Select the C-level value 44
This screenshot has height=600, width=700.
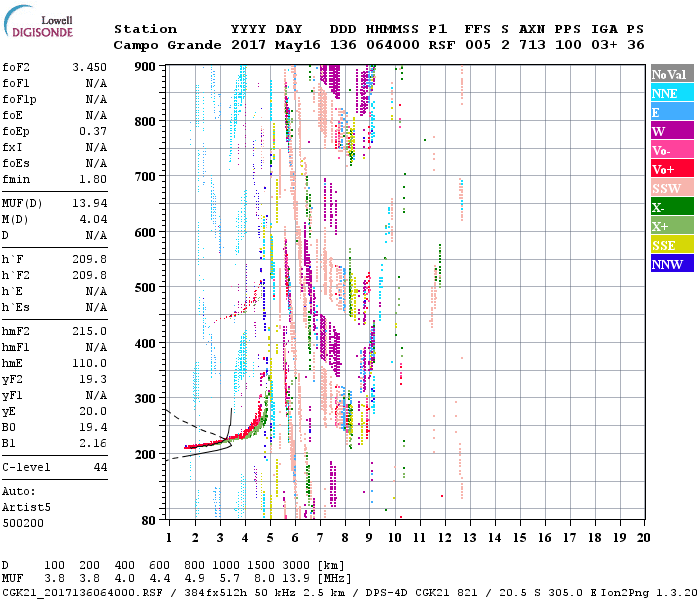tap(100, 467)
